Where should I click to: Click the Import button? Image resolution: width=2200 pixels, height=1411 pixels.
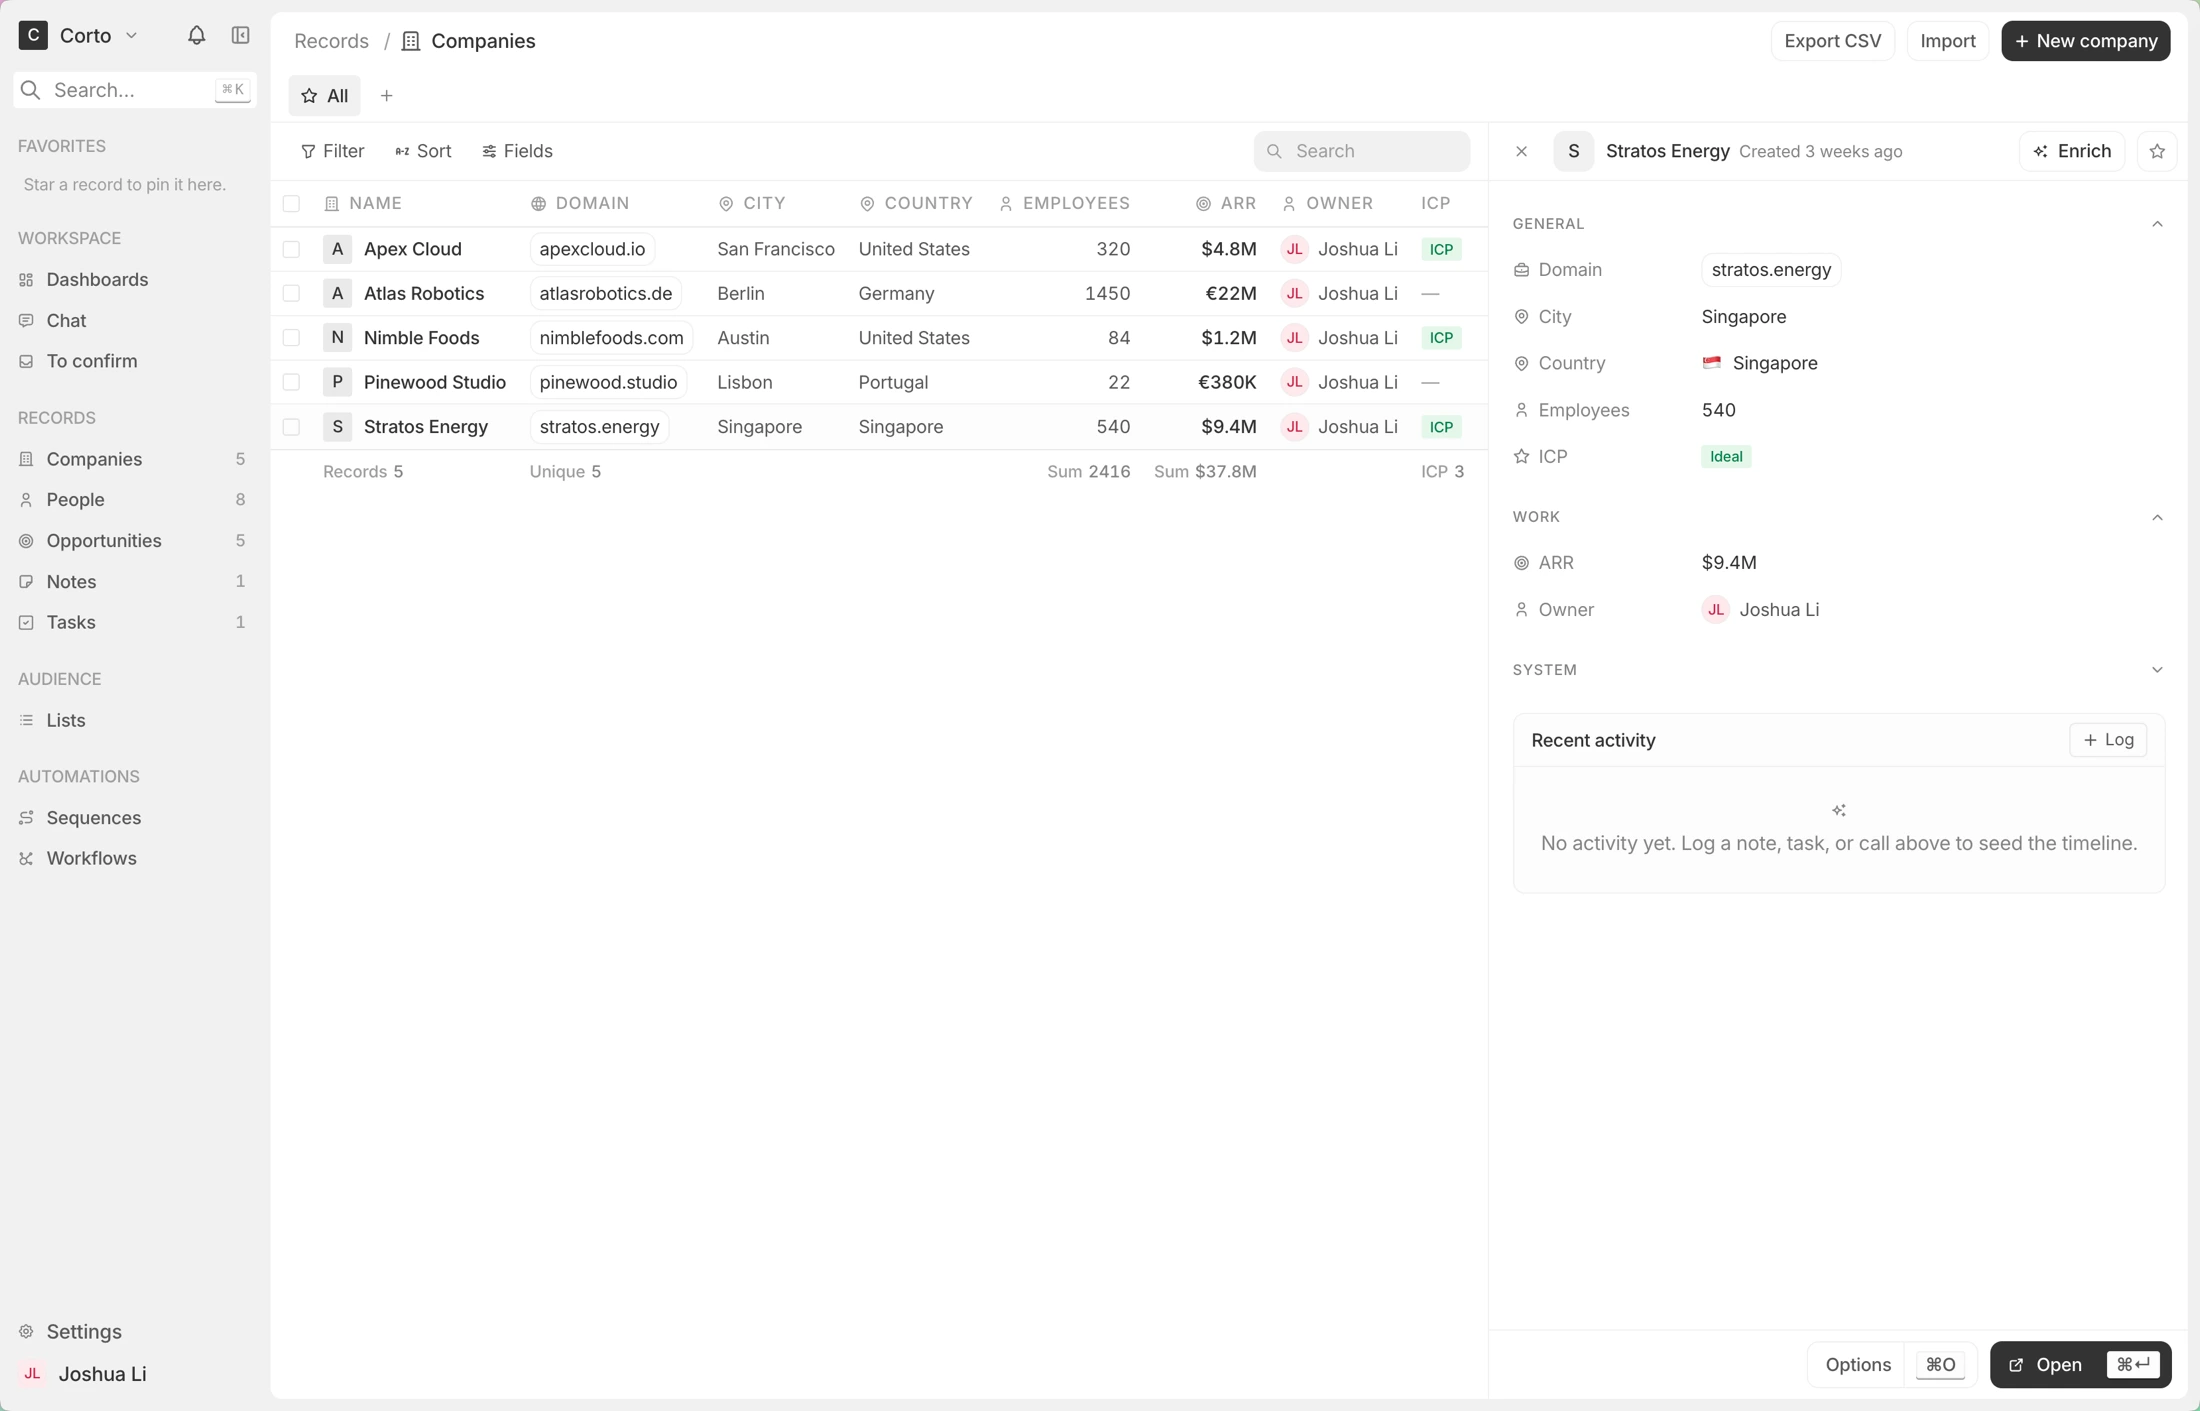(x=1947, y=41)
